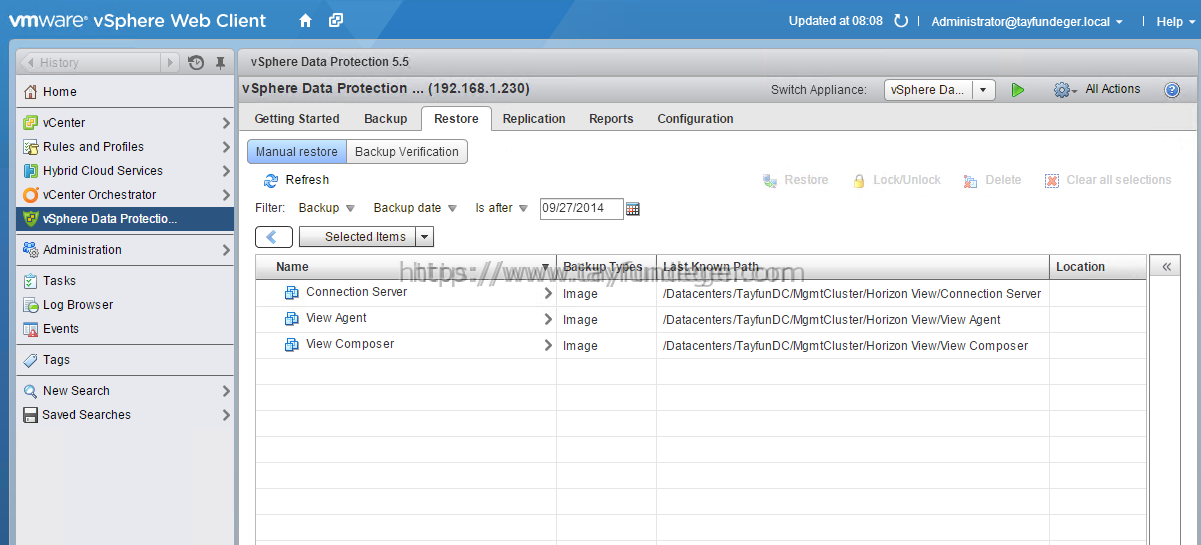
Task: Click the New Search magnifier icon
Action: pos(31,391)
